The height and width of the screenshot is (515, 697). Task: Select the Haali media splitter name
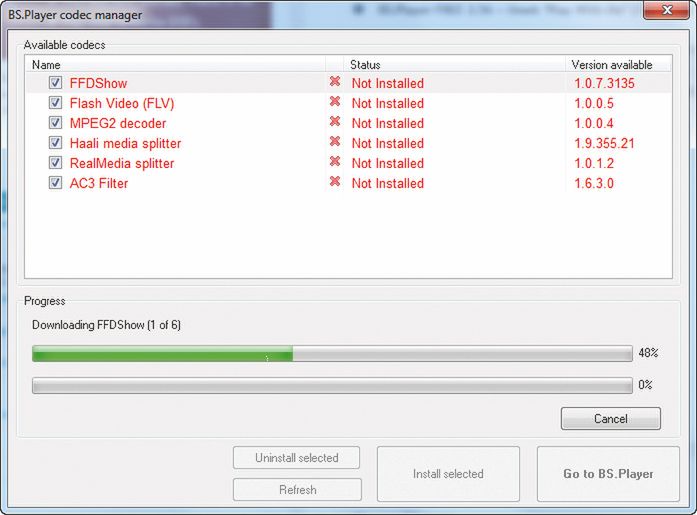tap(125, 143)
